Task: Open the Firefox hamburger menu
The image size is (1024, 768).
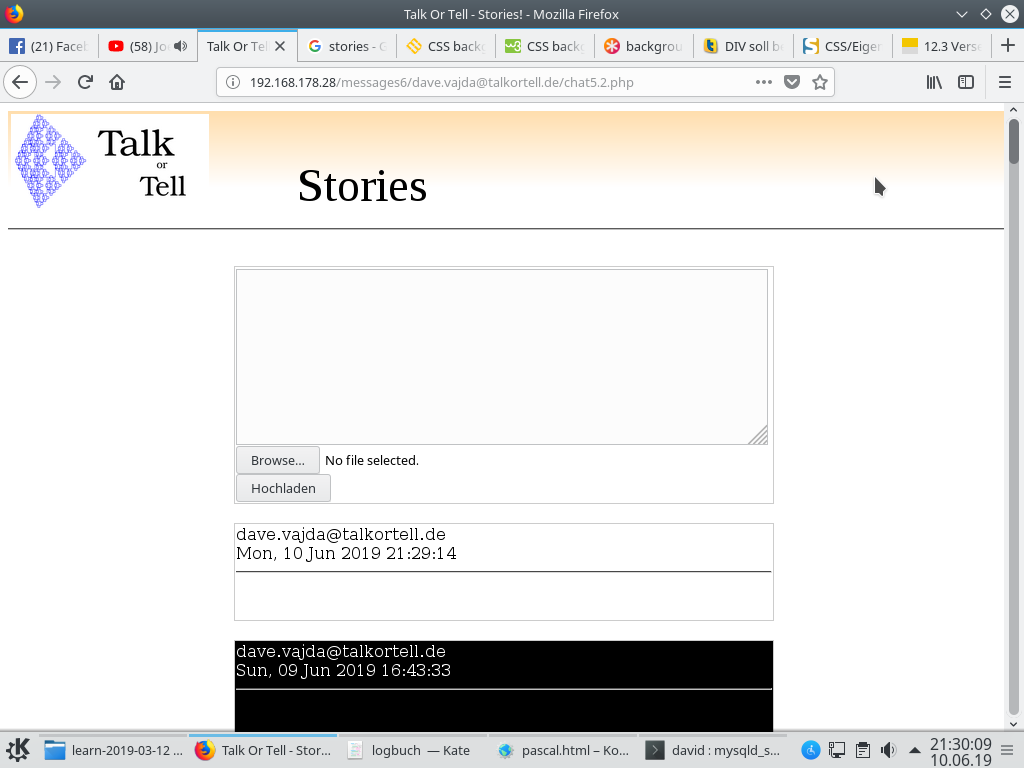Action: point(1005,82)
